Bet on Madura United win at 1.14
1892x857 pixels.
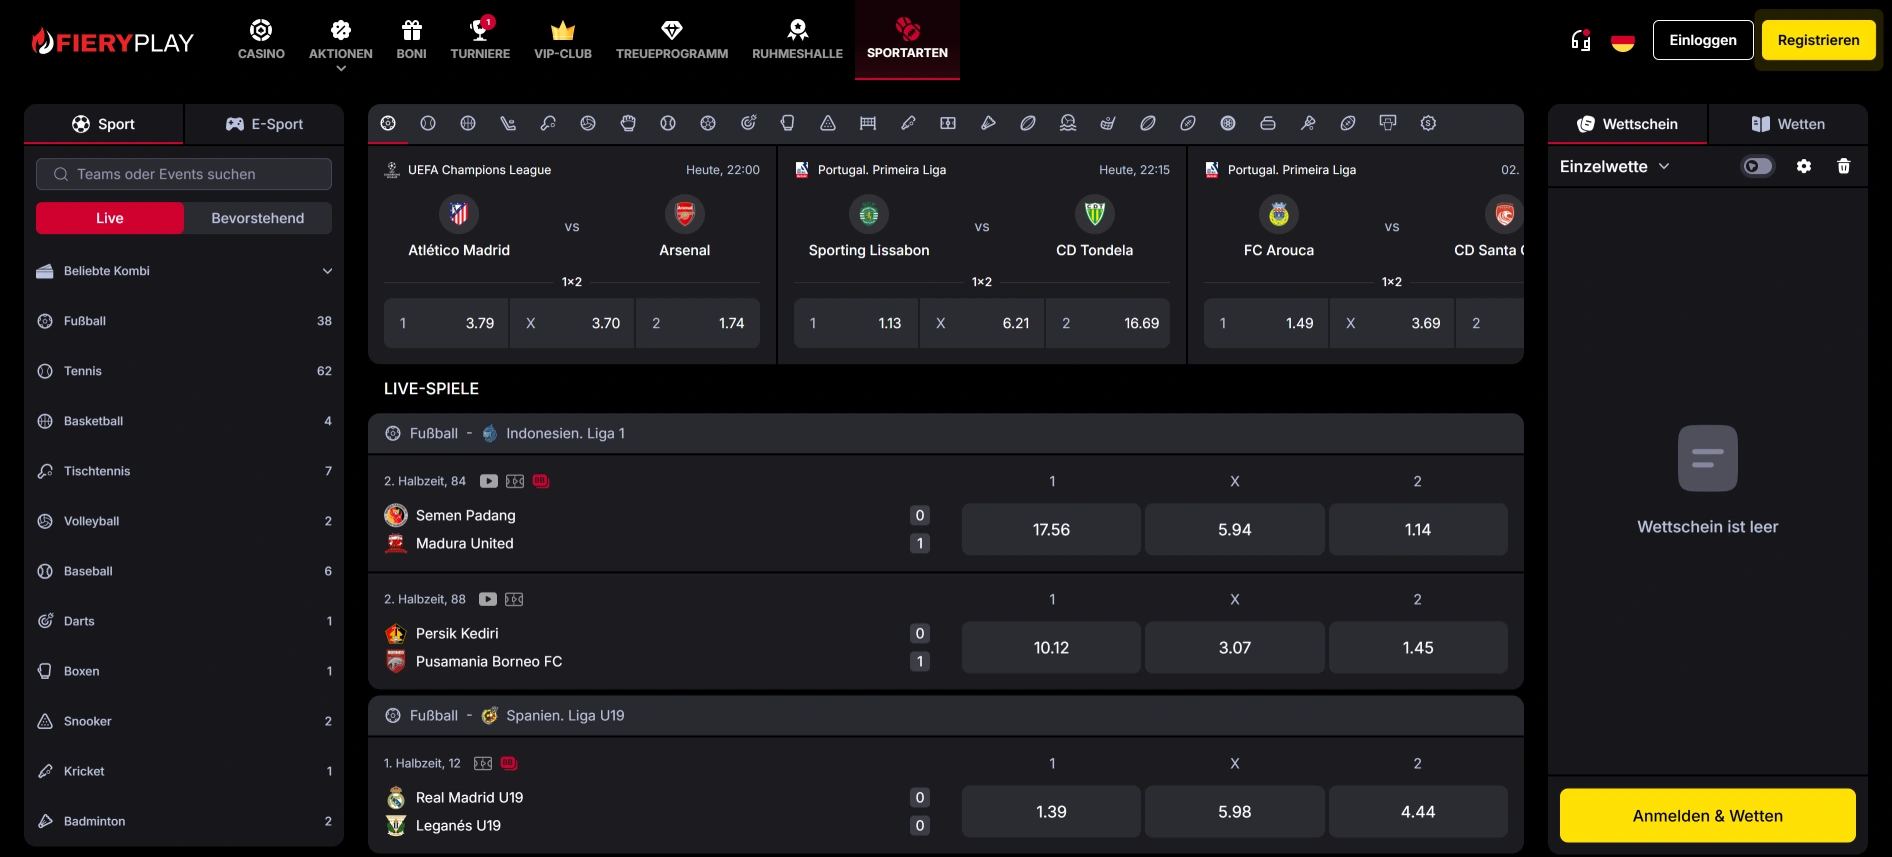(x=1418, y=529)
